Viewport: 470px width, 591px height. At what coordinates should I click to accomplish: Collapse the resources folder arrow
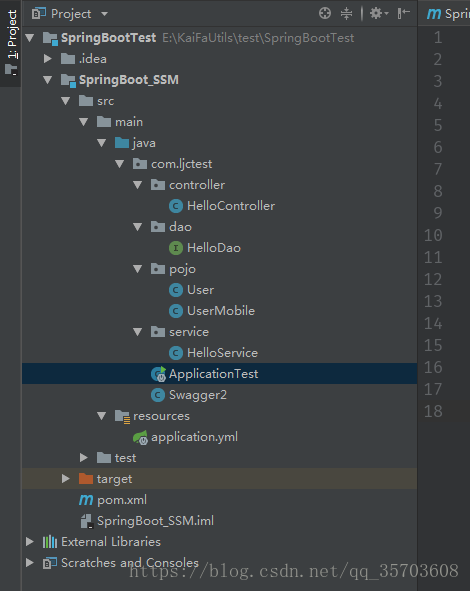coord(102,416)
